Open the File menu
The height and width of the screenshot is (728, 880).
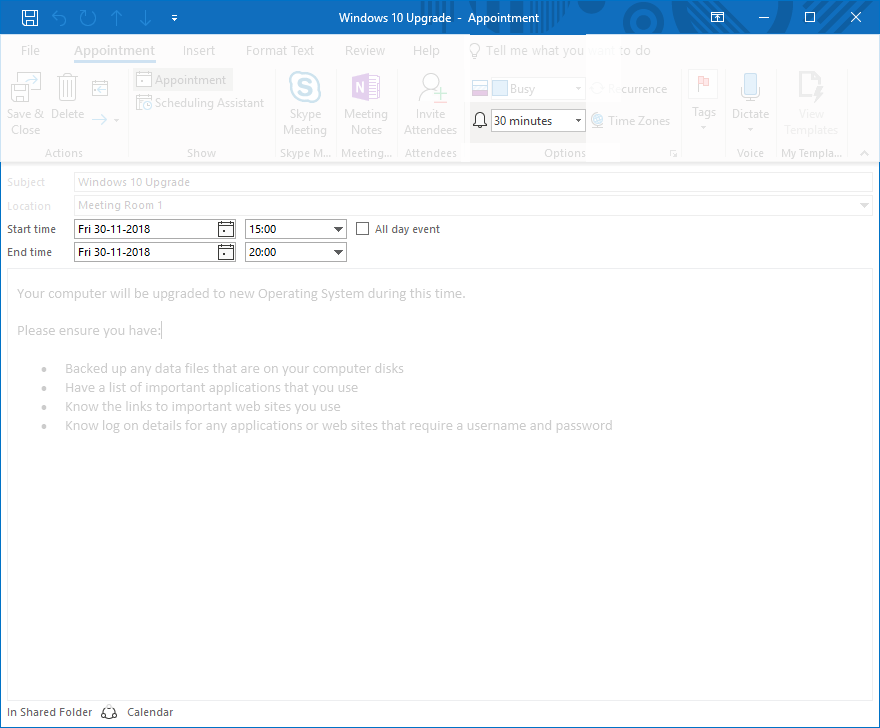point(30,51)
